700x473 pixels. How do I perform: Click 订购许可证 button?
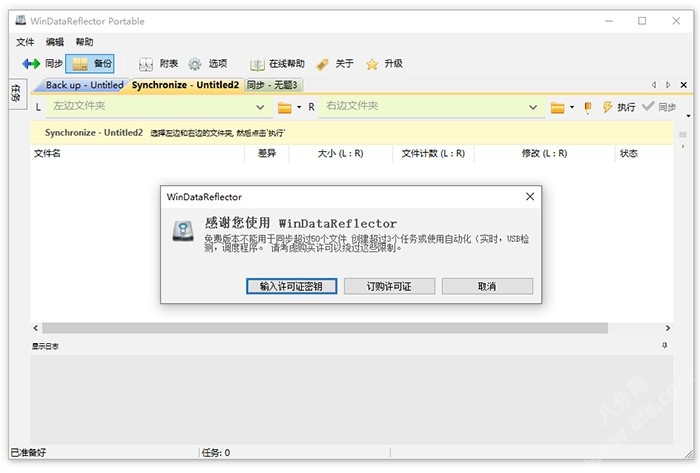point(389,286)
